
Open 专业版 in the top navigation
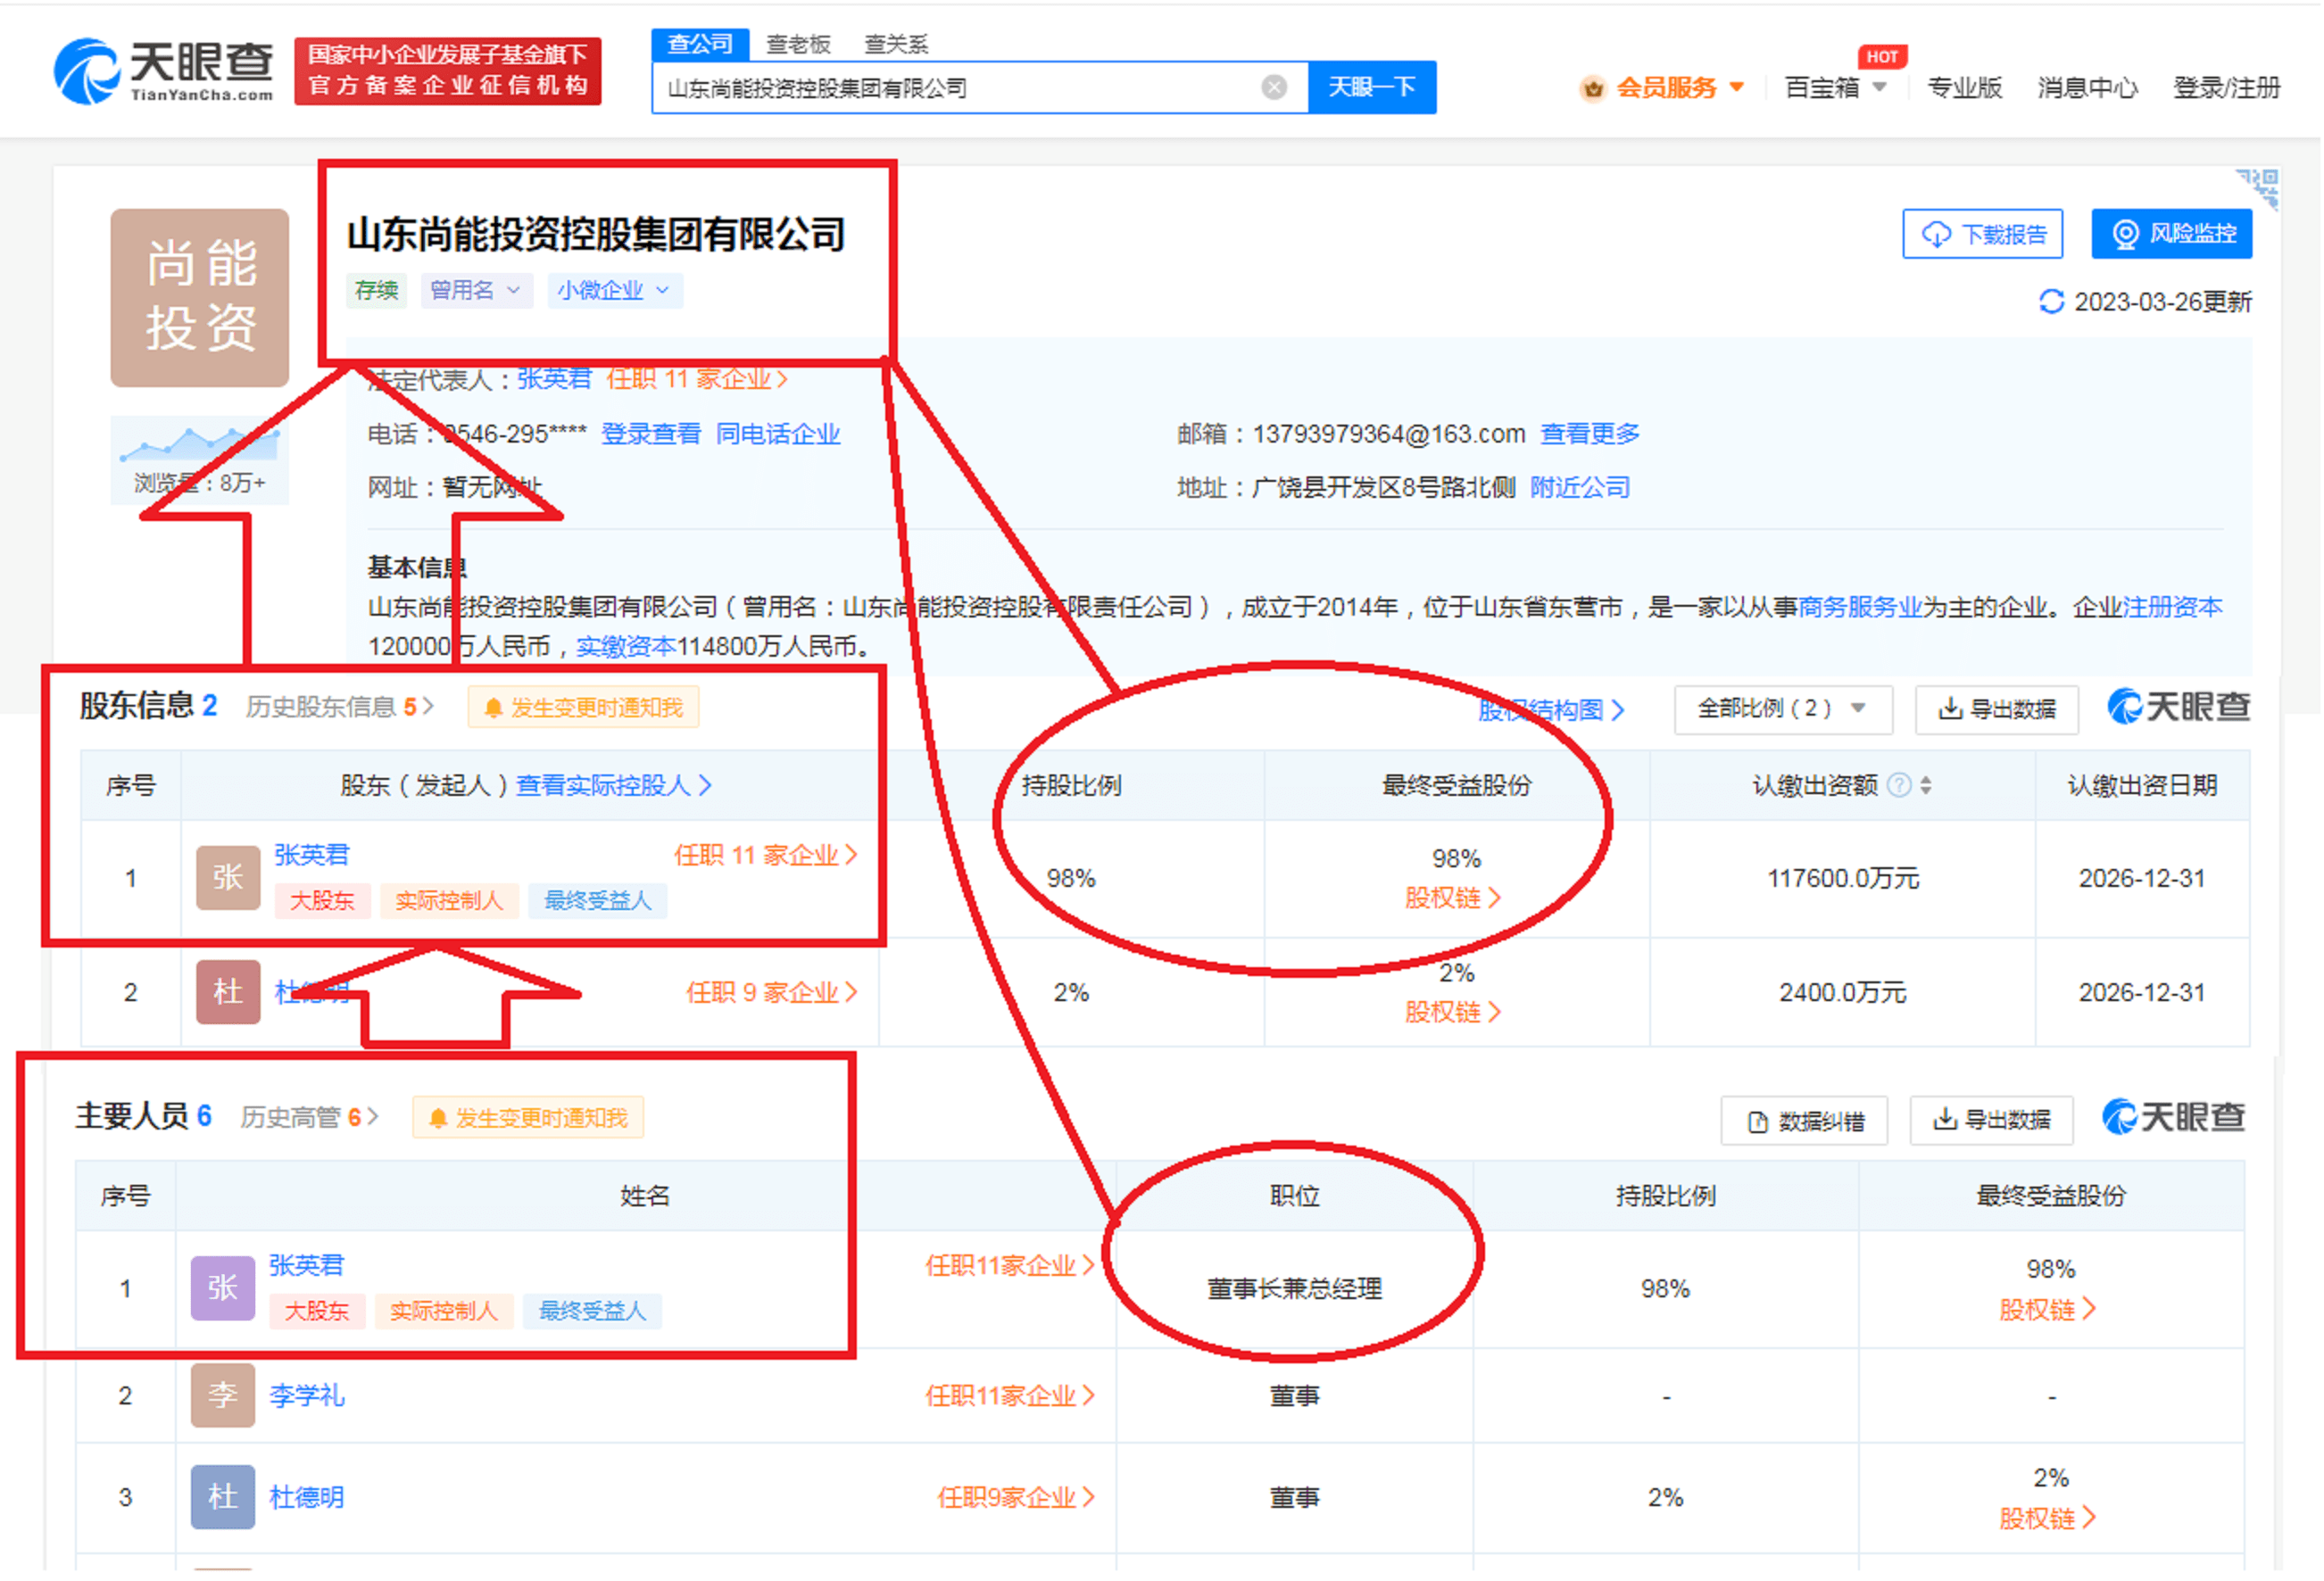click(x=1966, y=88)
